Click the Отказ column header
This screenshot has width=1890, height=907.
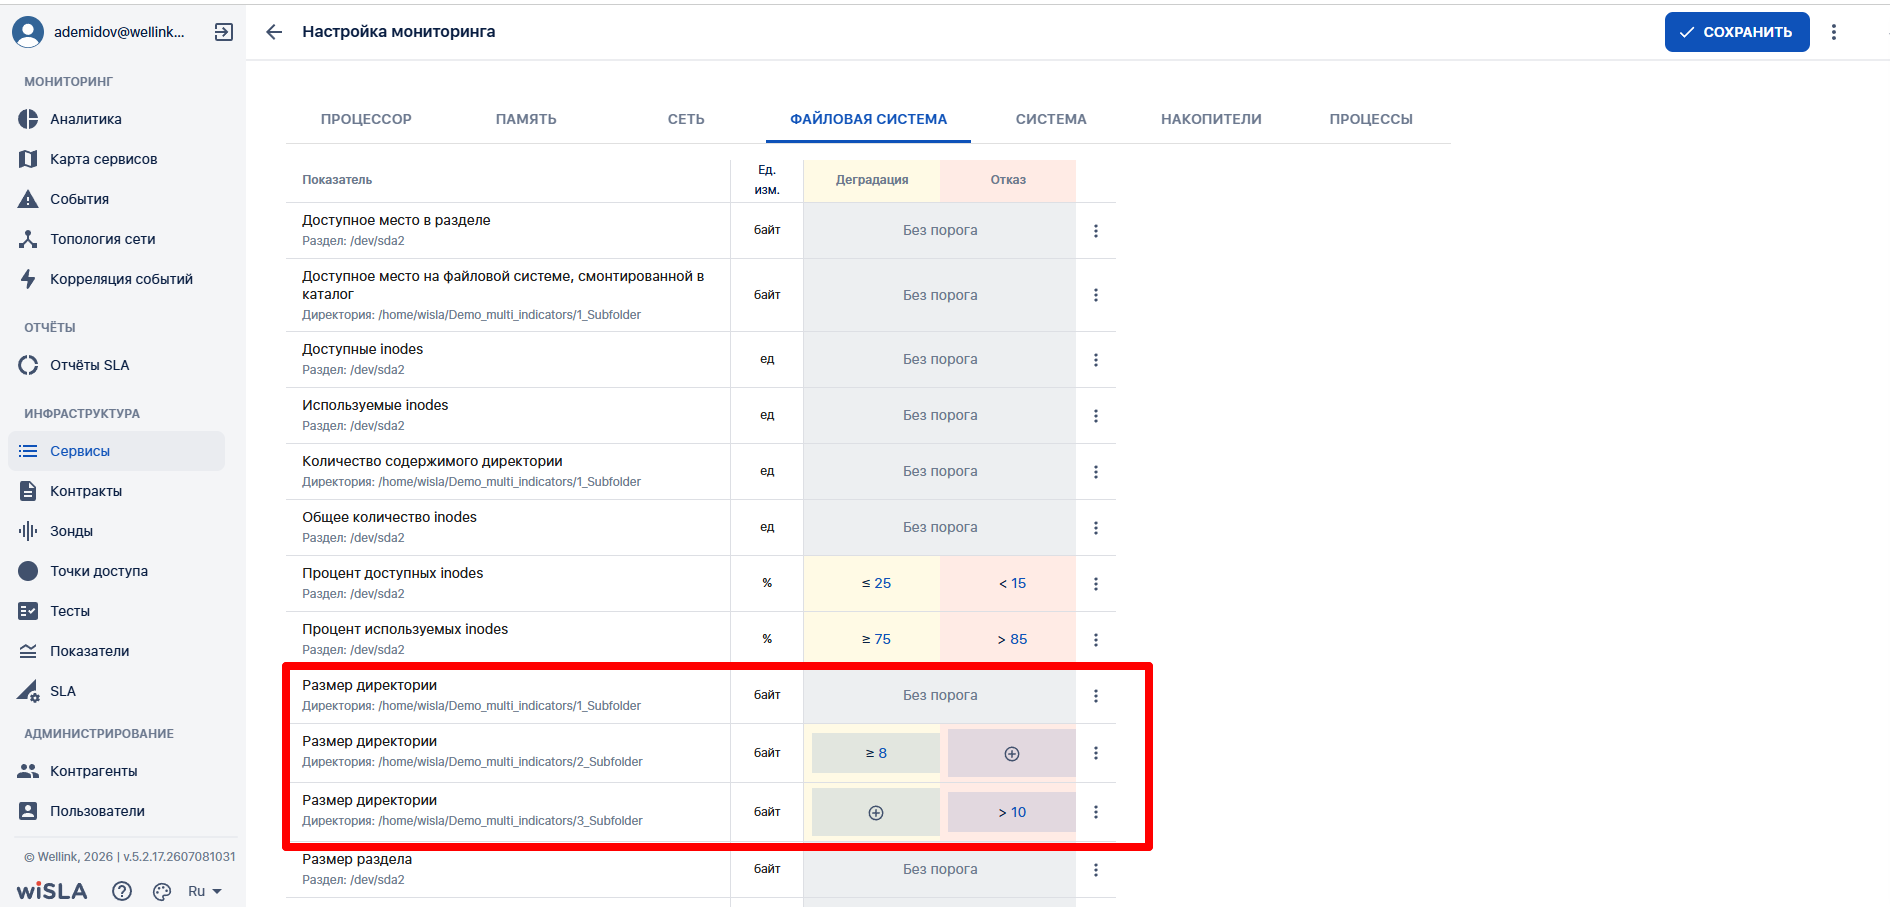(1008, 180)
